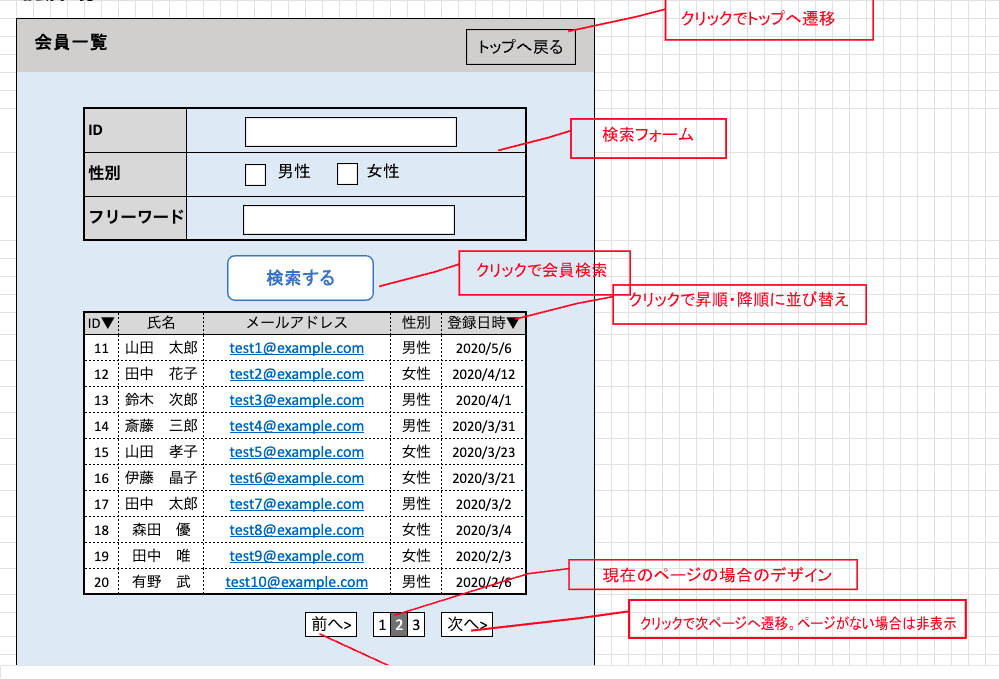Select page 3 in pagination
This screenshot has height=679, width=999.
pos(416,625)
